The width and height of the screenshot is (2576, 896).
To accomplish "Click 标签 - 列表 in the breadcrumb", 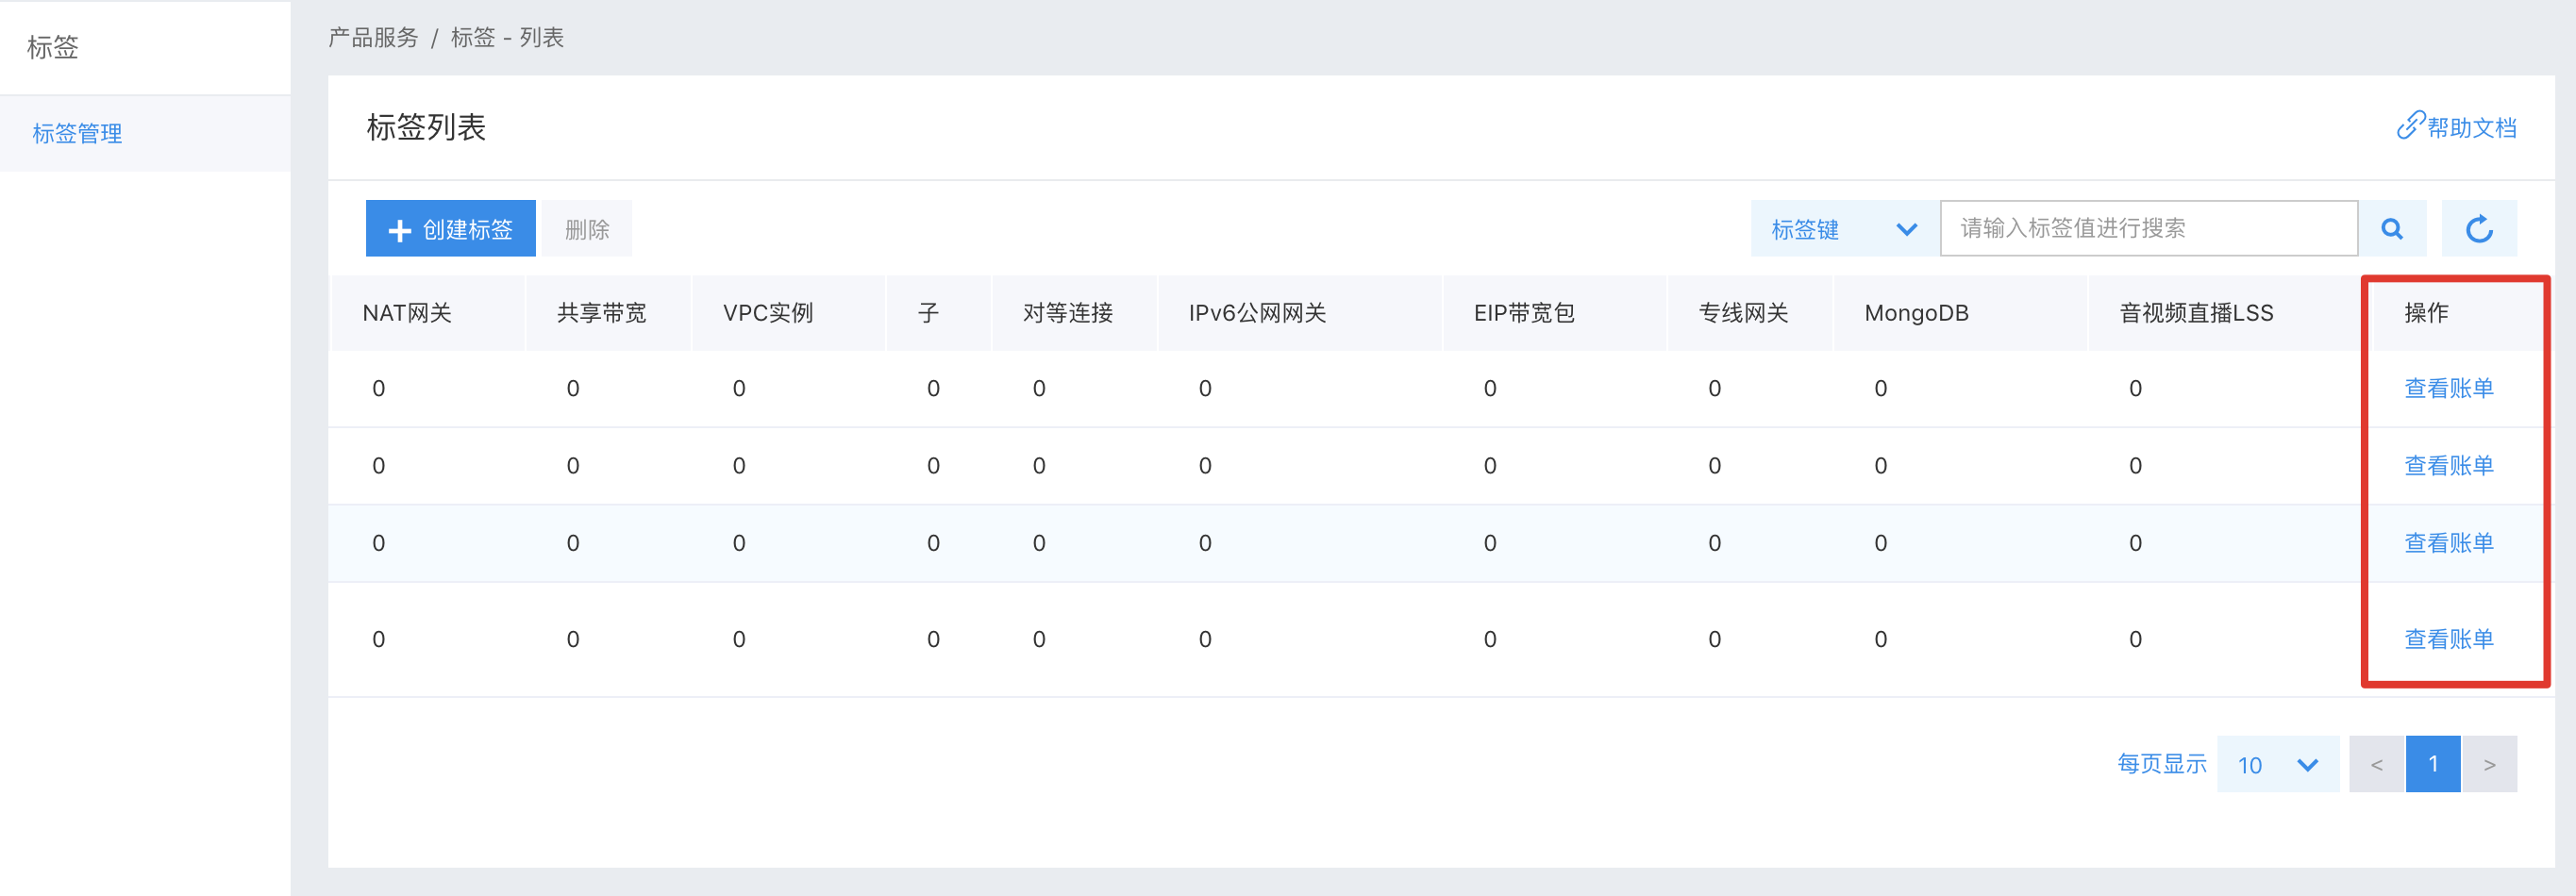I will point(507,37).
